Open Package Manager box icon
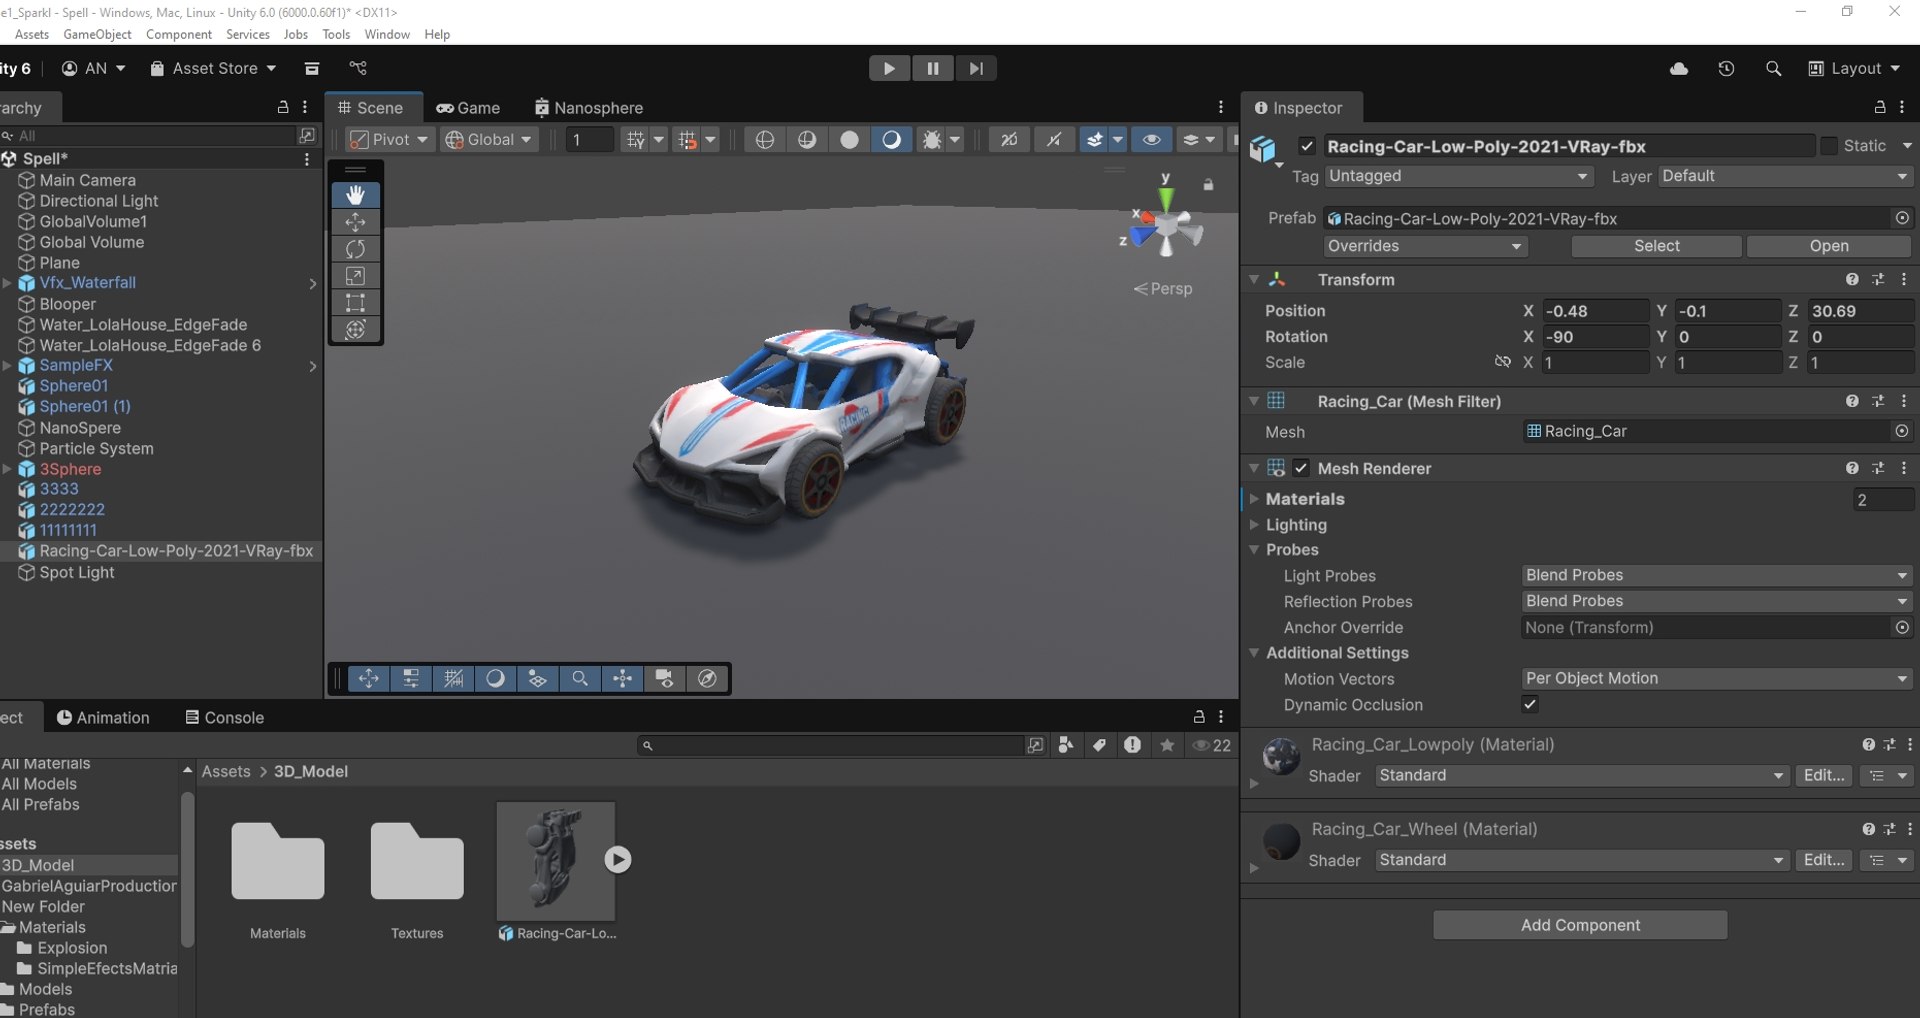The height and width of the screenshot is (1018, 1920). (x=312, y=68)
